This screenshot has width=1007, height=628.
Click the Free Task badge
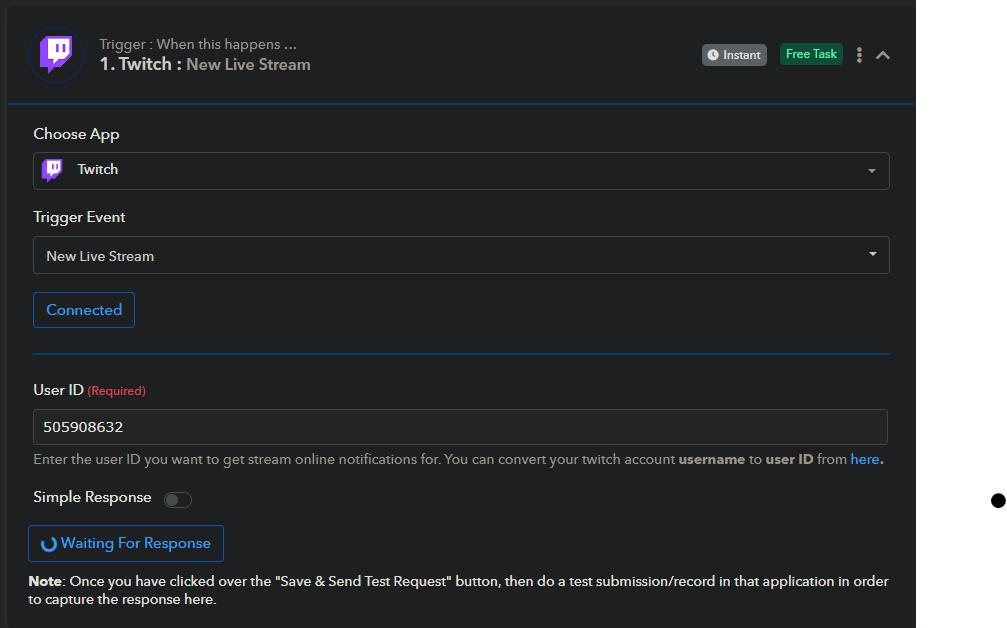click(x=811, y=54)
